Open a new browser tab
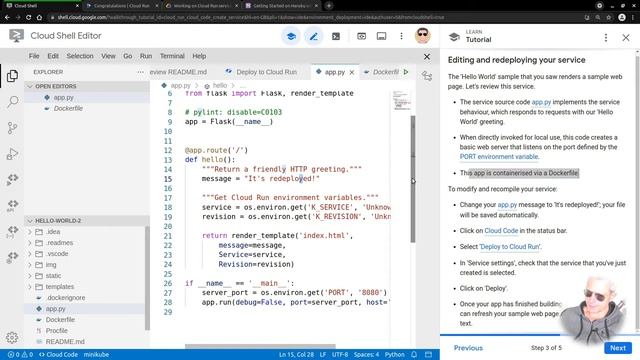The image size is (640, 360). 329,6
